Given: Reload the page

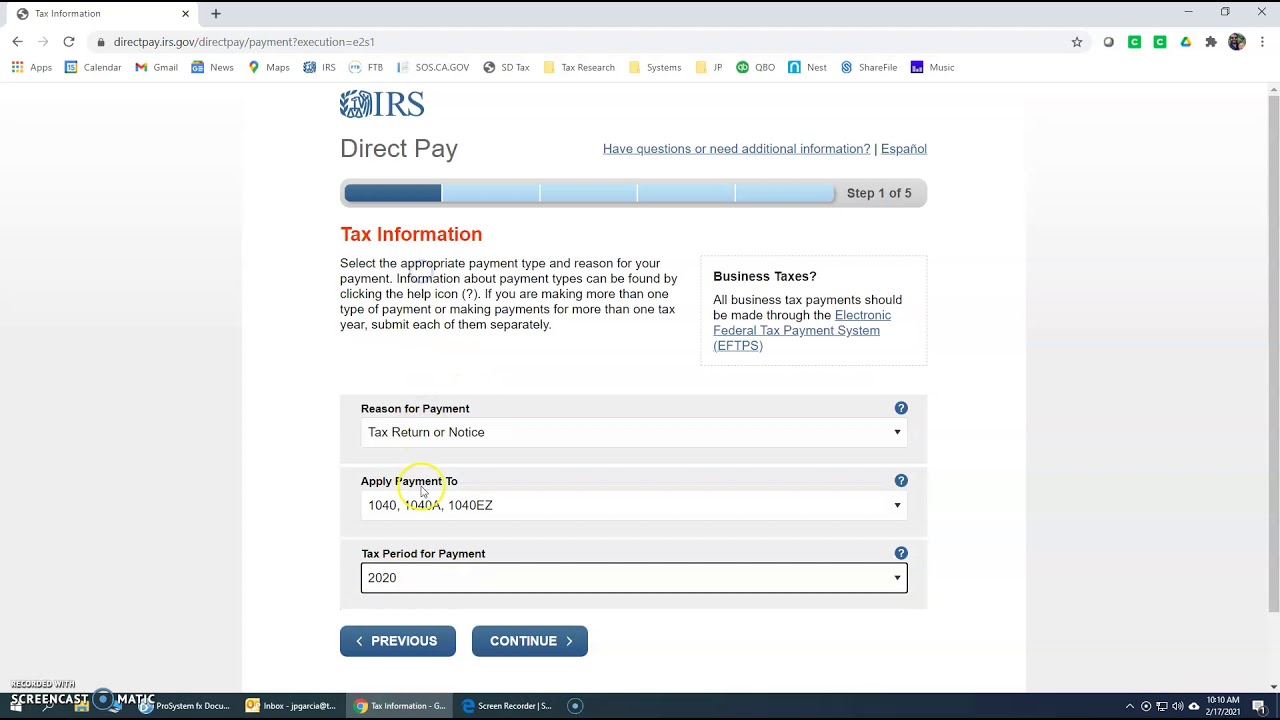Looking at the screenshot, I should [x=69, y=42].
